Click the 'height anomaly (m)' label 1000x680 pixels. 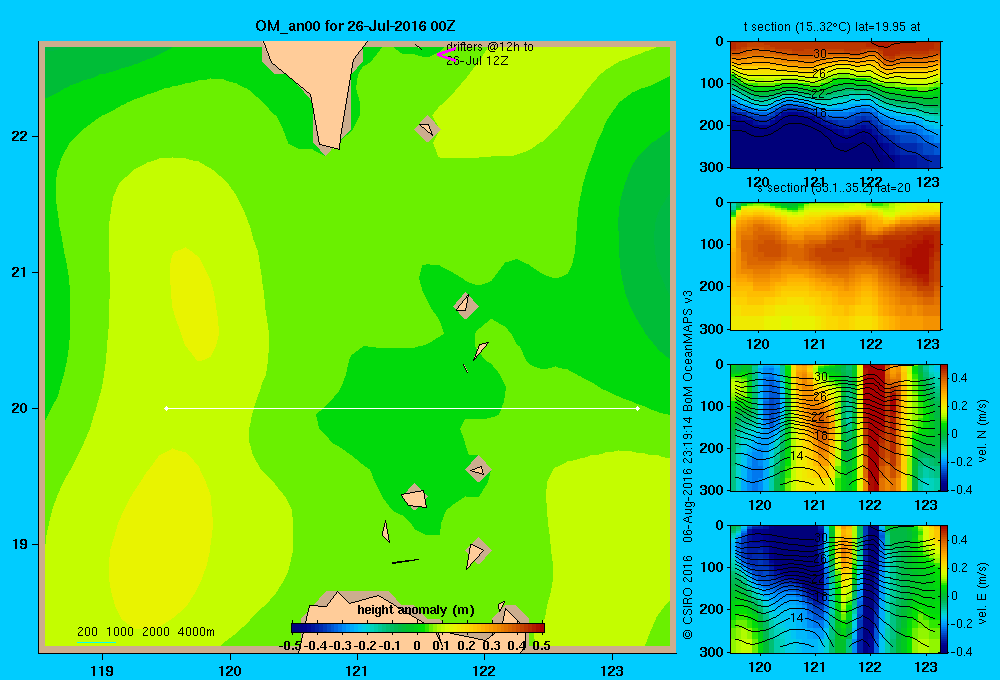416,610
